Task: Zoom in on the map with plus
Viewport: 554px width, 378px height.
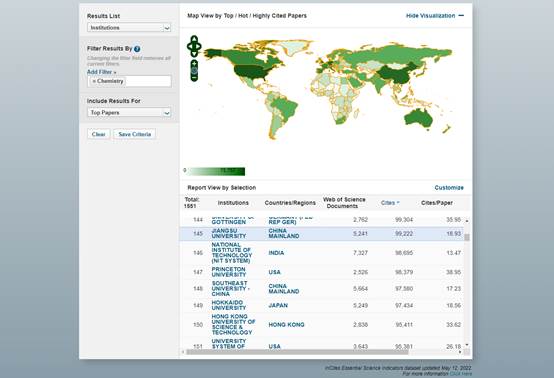Action: click(x=194, y=64)
